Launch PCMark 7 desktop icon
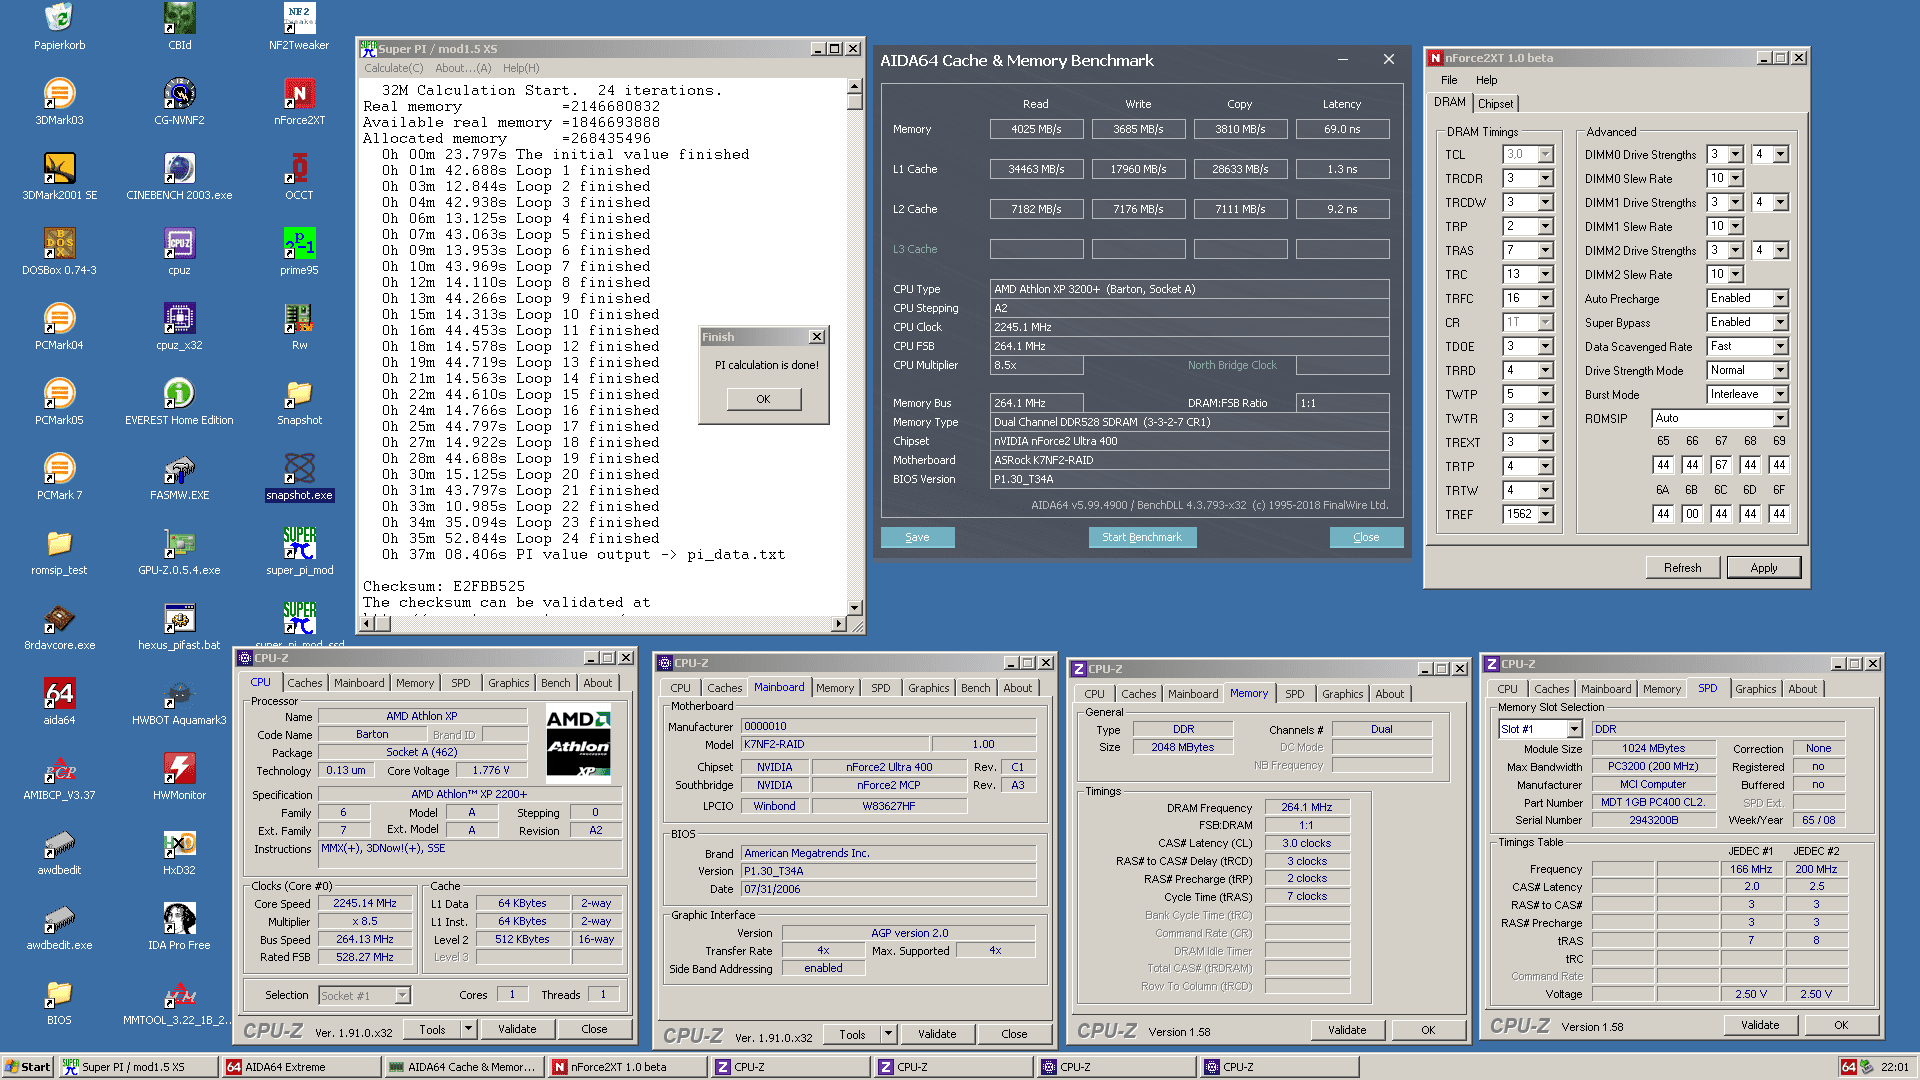The image size is (1920, 1080). [x=59, y=476]
